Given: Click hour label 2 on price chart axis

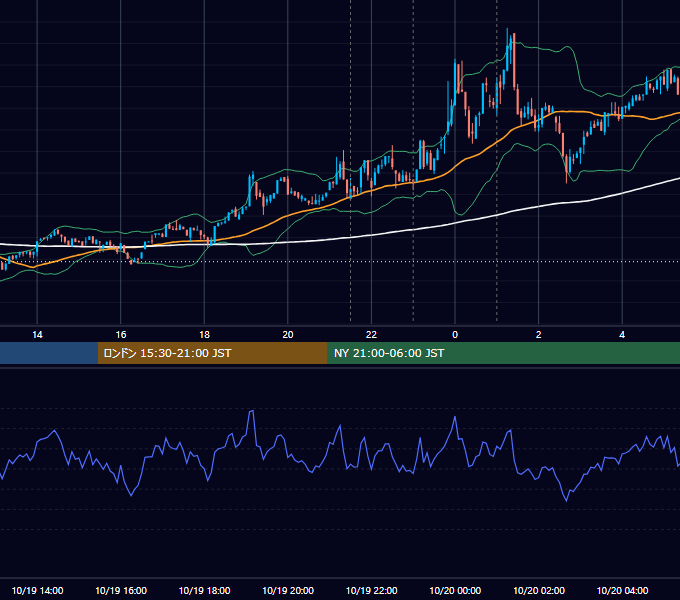Looking at the screenshot, I should (x=539, y=335).
